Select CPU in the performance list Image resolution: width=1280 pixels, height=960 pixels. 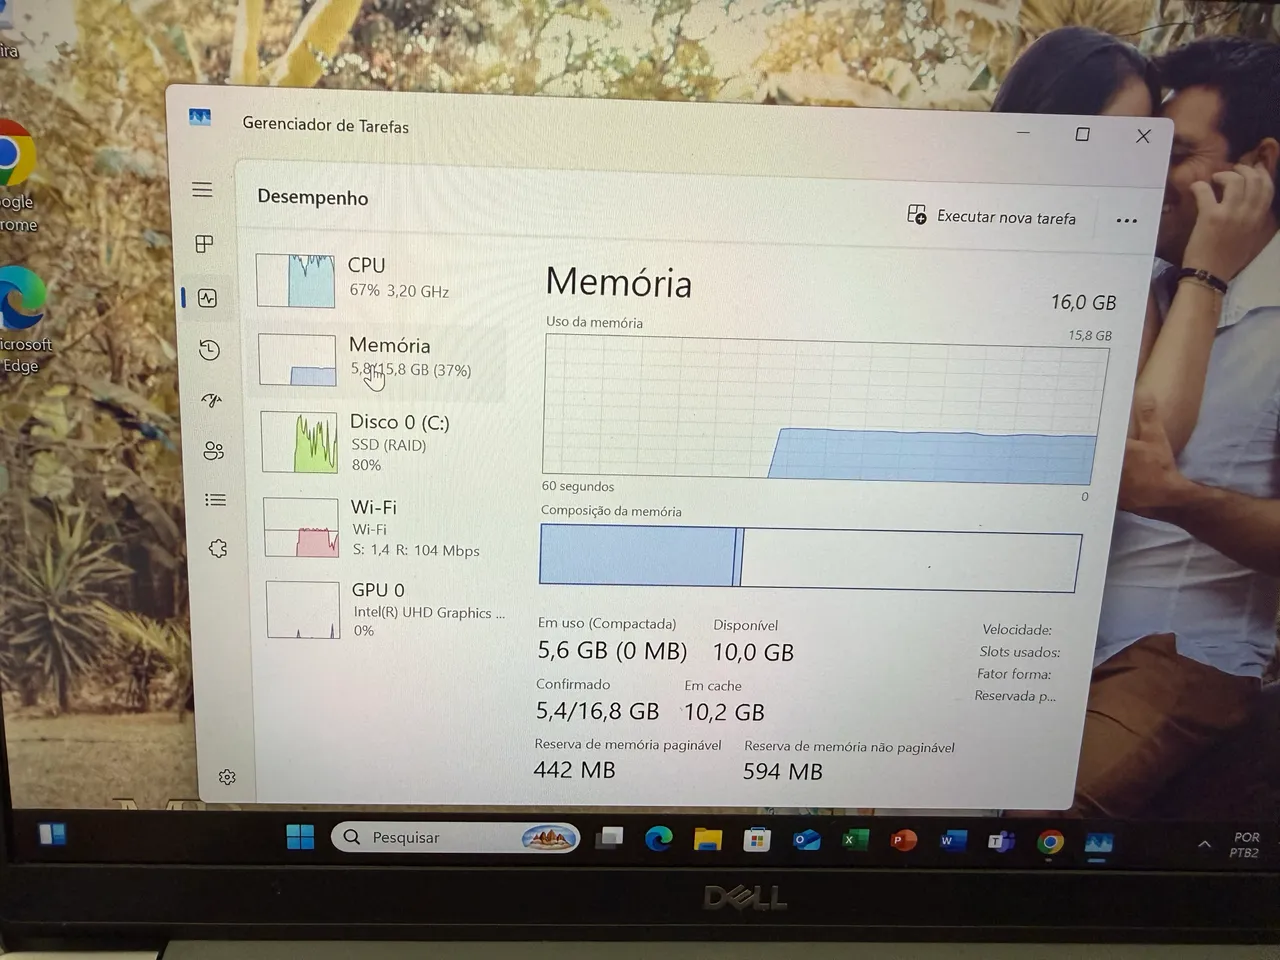point(378,279)
